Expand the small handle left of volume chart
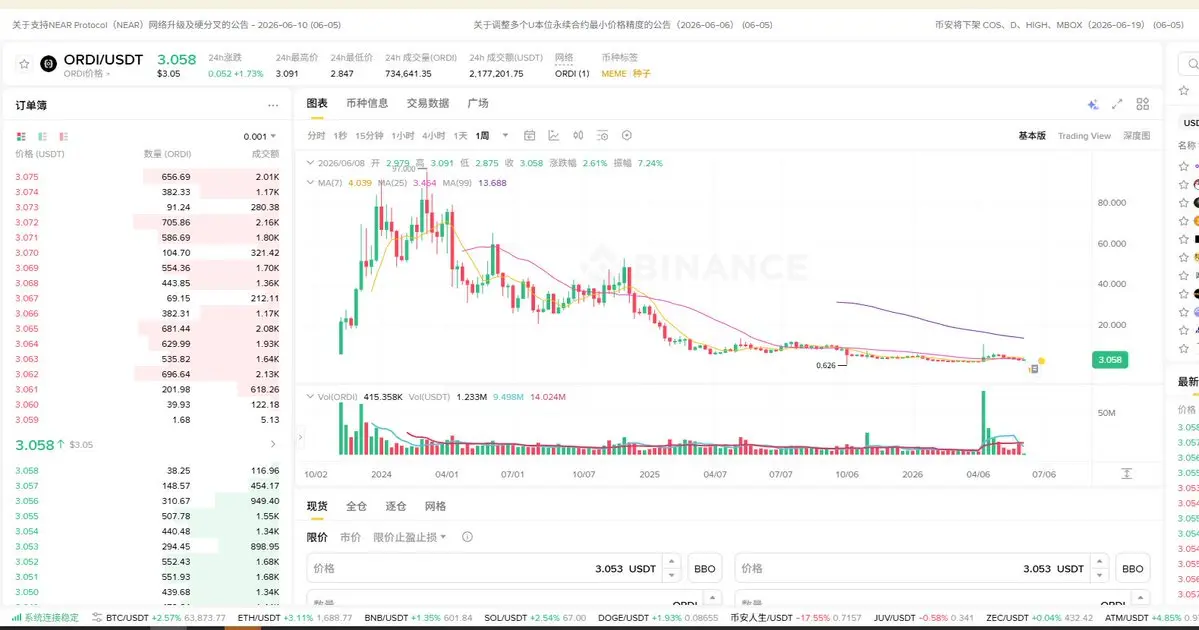The width and height of the screenshot is (1199, 630). (x=300, y=437)
